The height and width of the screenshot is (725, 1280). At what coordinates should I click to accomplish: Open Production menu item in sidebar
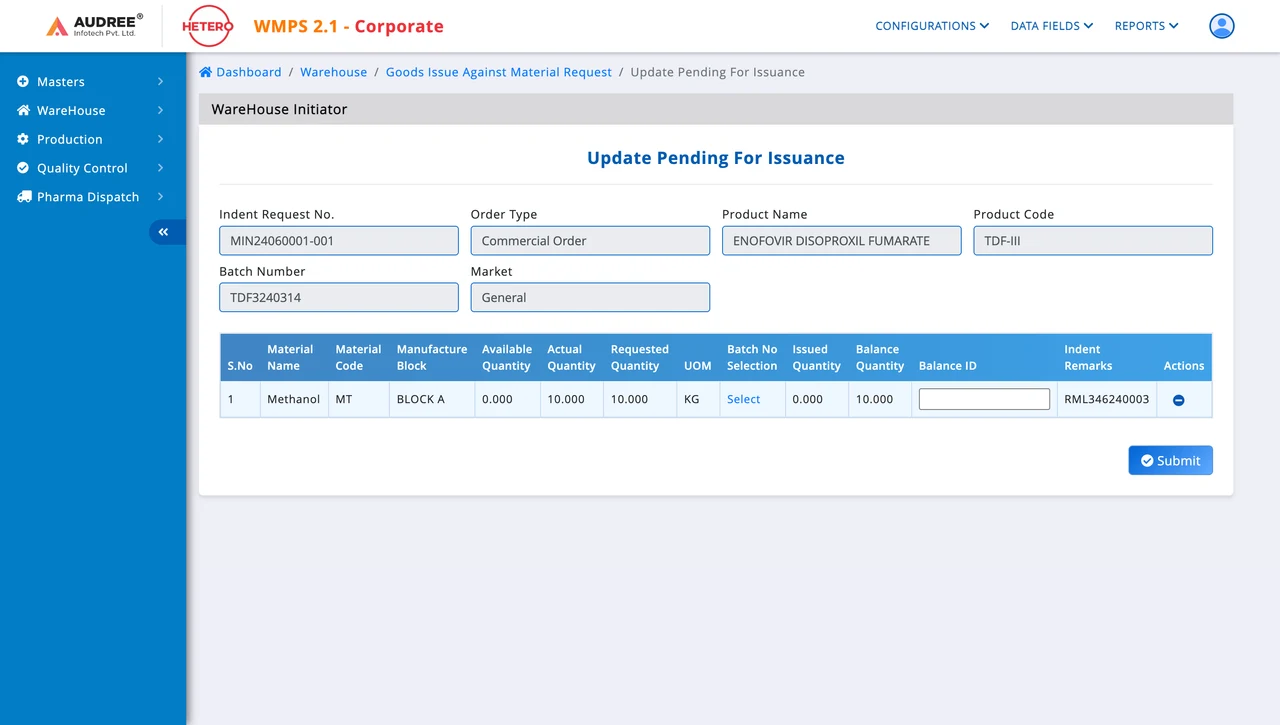click(70, 139)
